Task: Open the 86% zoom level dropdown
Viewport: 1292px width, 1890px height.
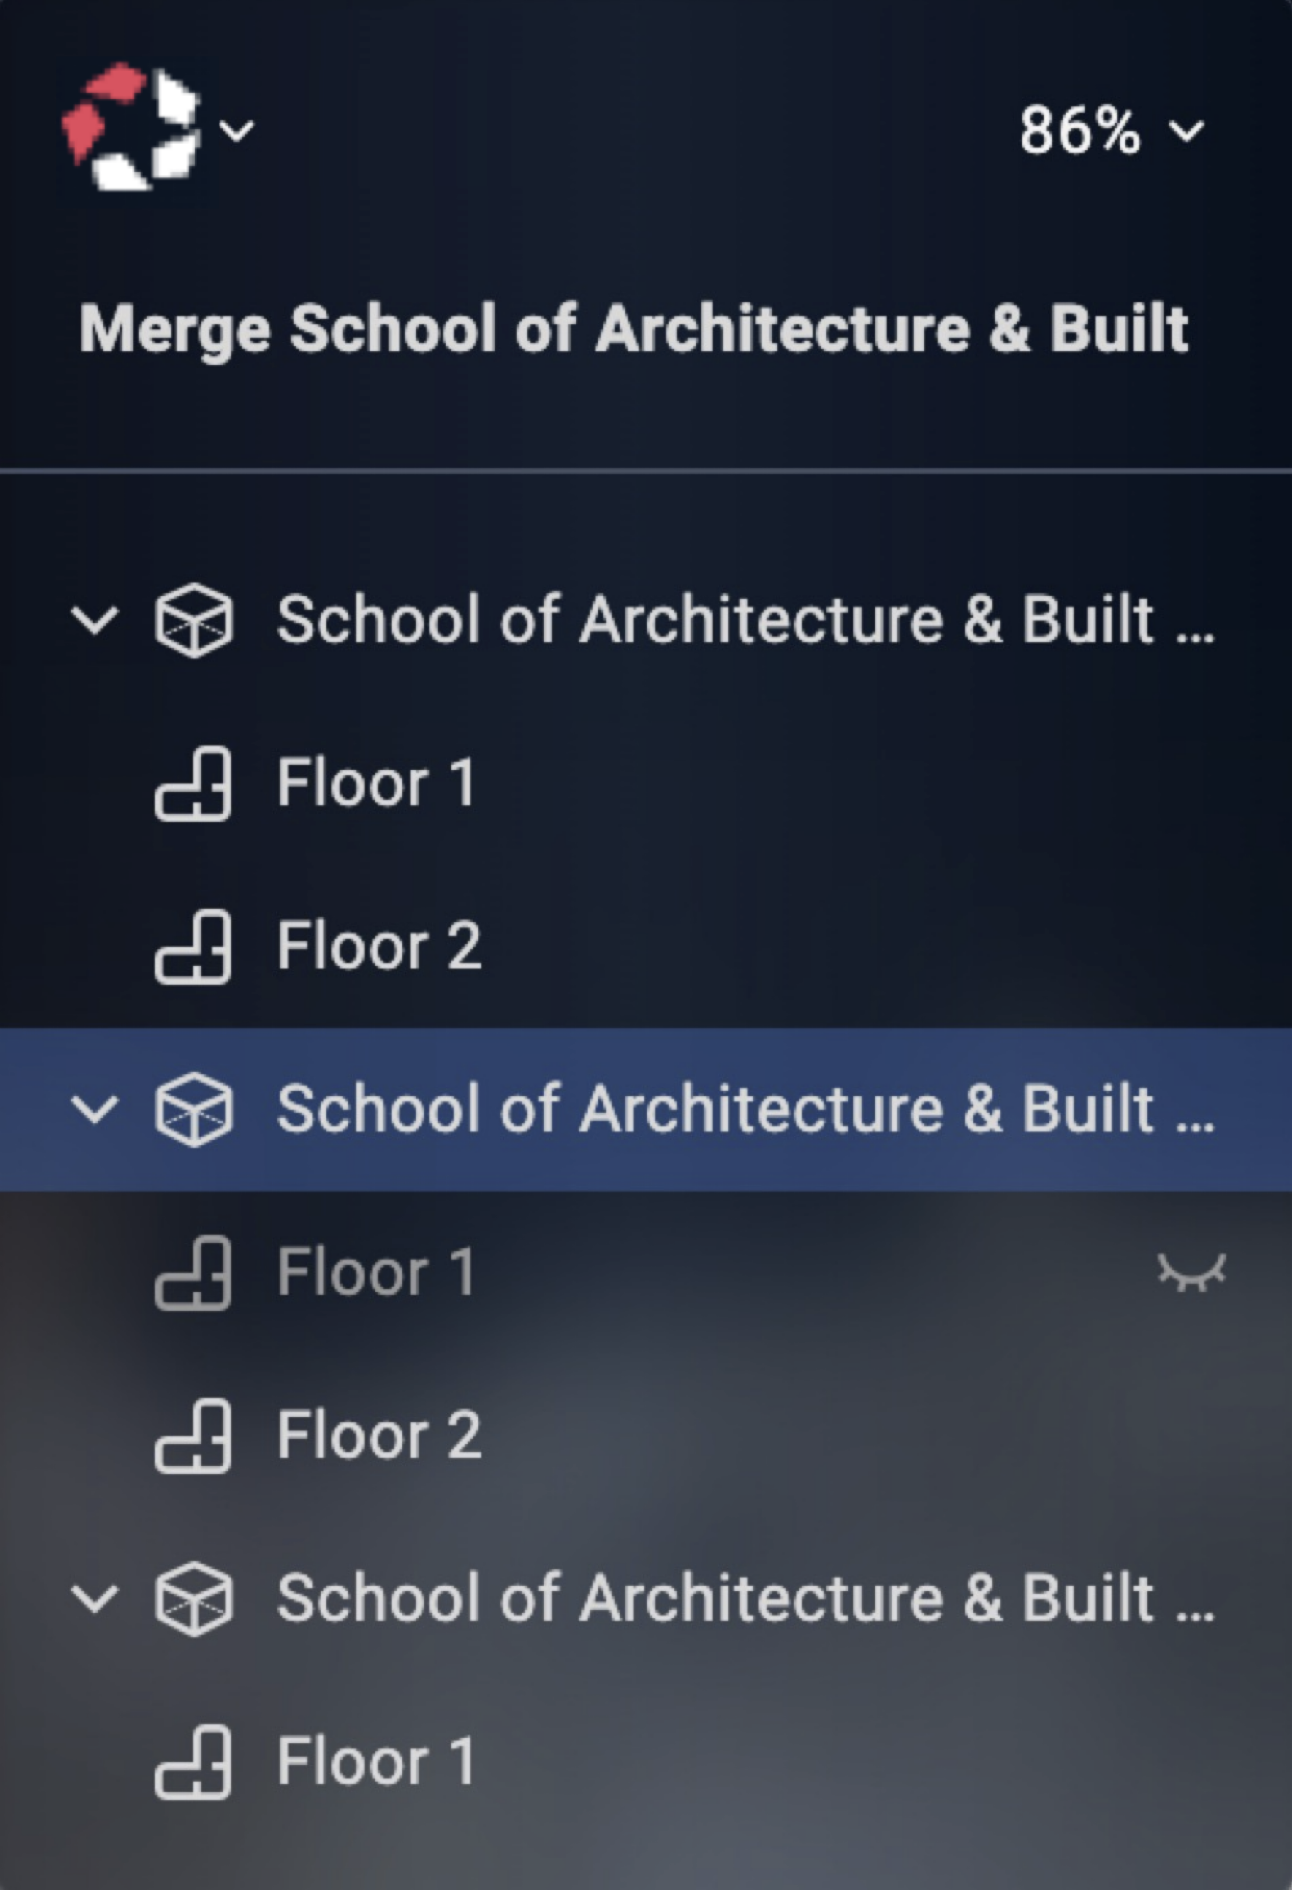Action: (1111, 131)
